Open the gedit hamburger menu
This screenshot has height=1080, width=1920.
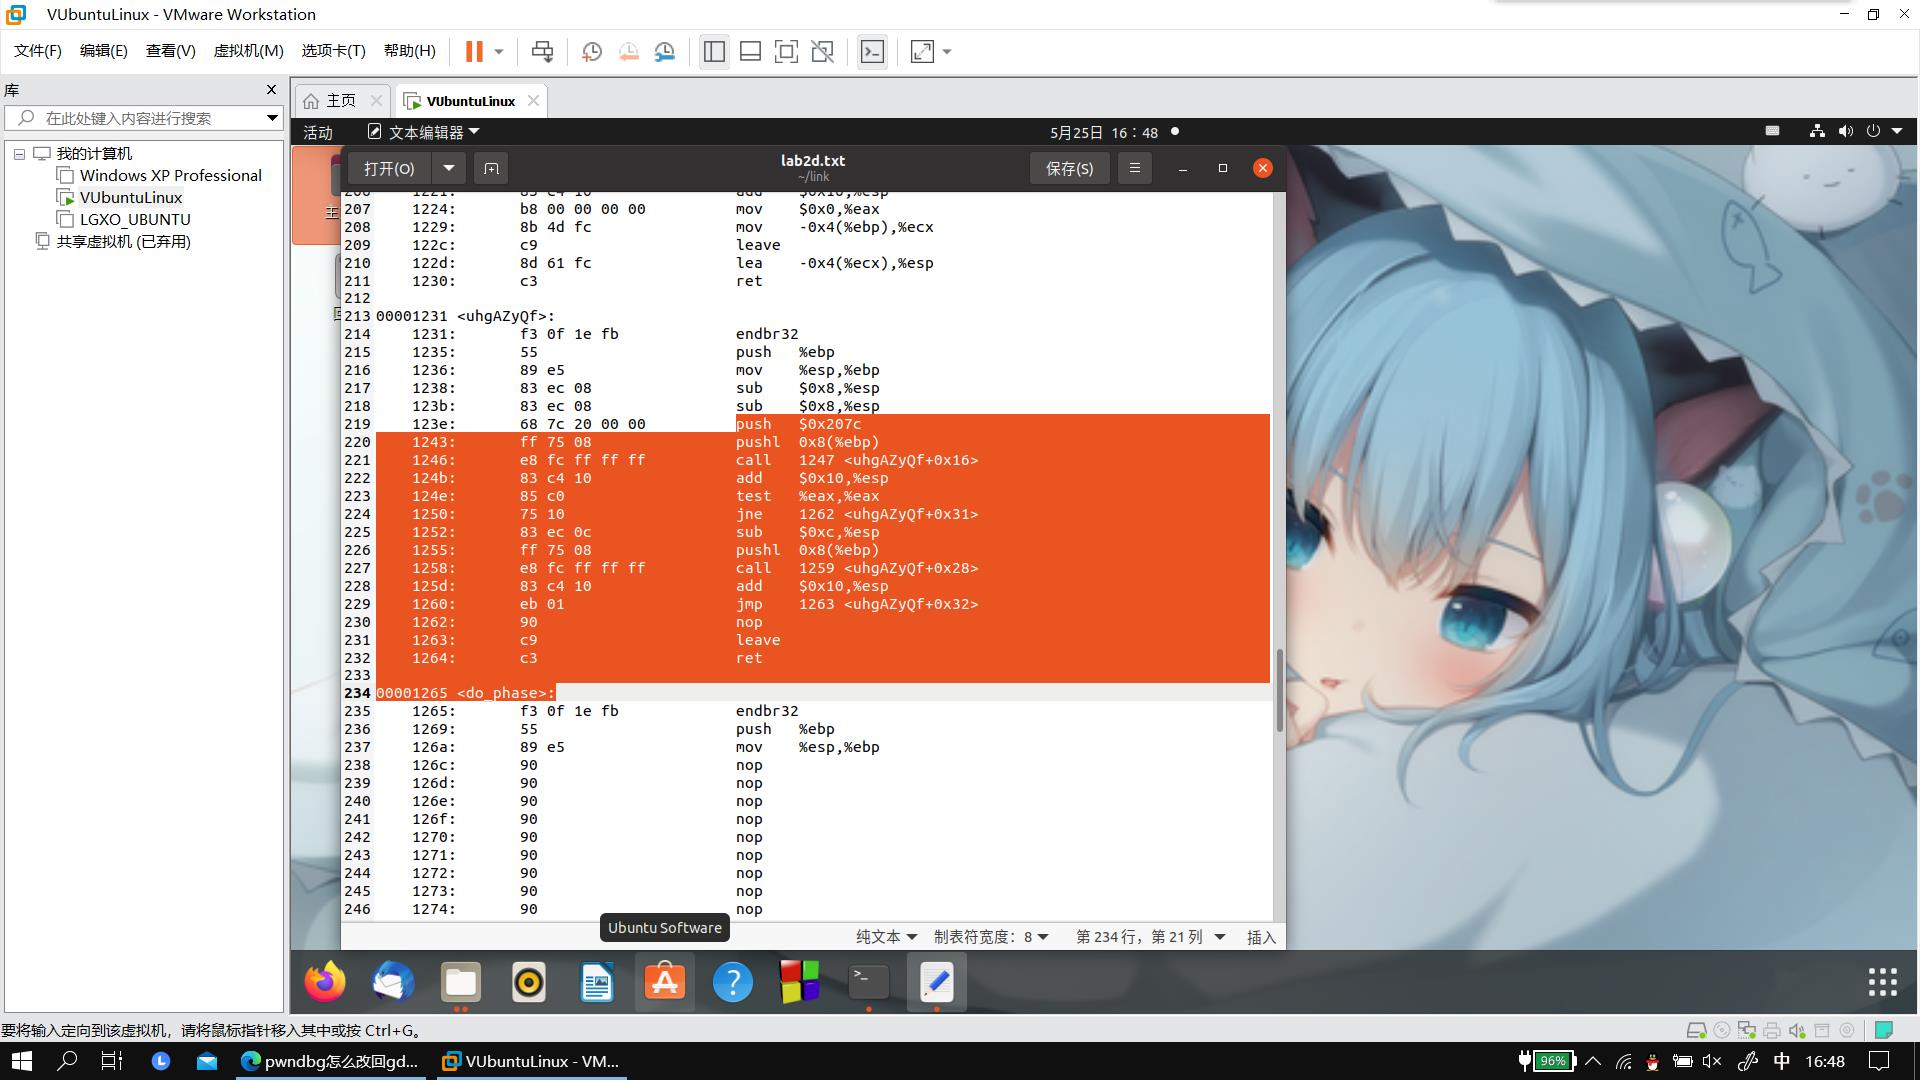1134,168
